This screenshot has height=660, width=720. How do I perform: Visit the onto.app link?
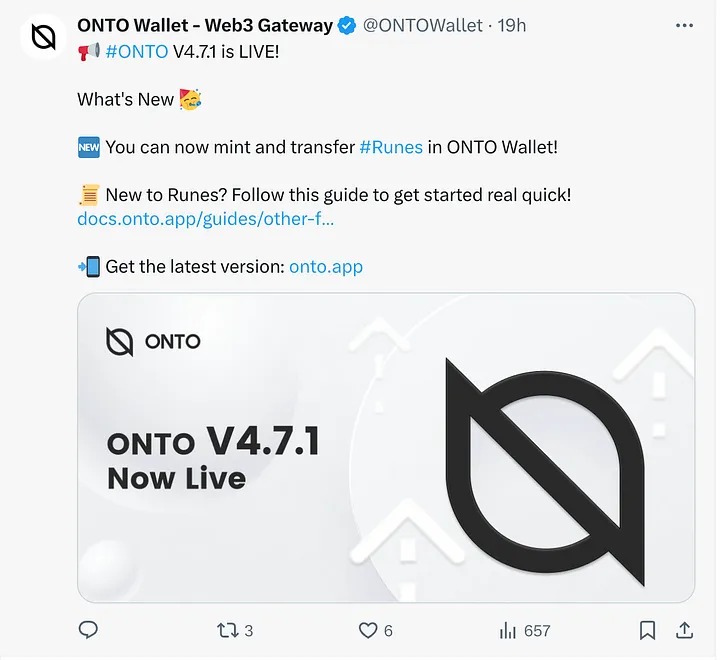(325, 267)
